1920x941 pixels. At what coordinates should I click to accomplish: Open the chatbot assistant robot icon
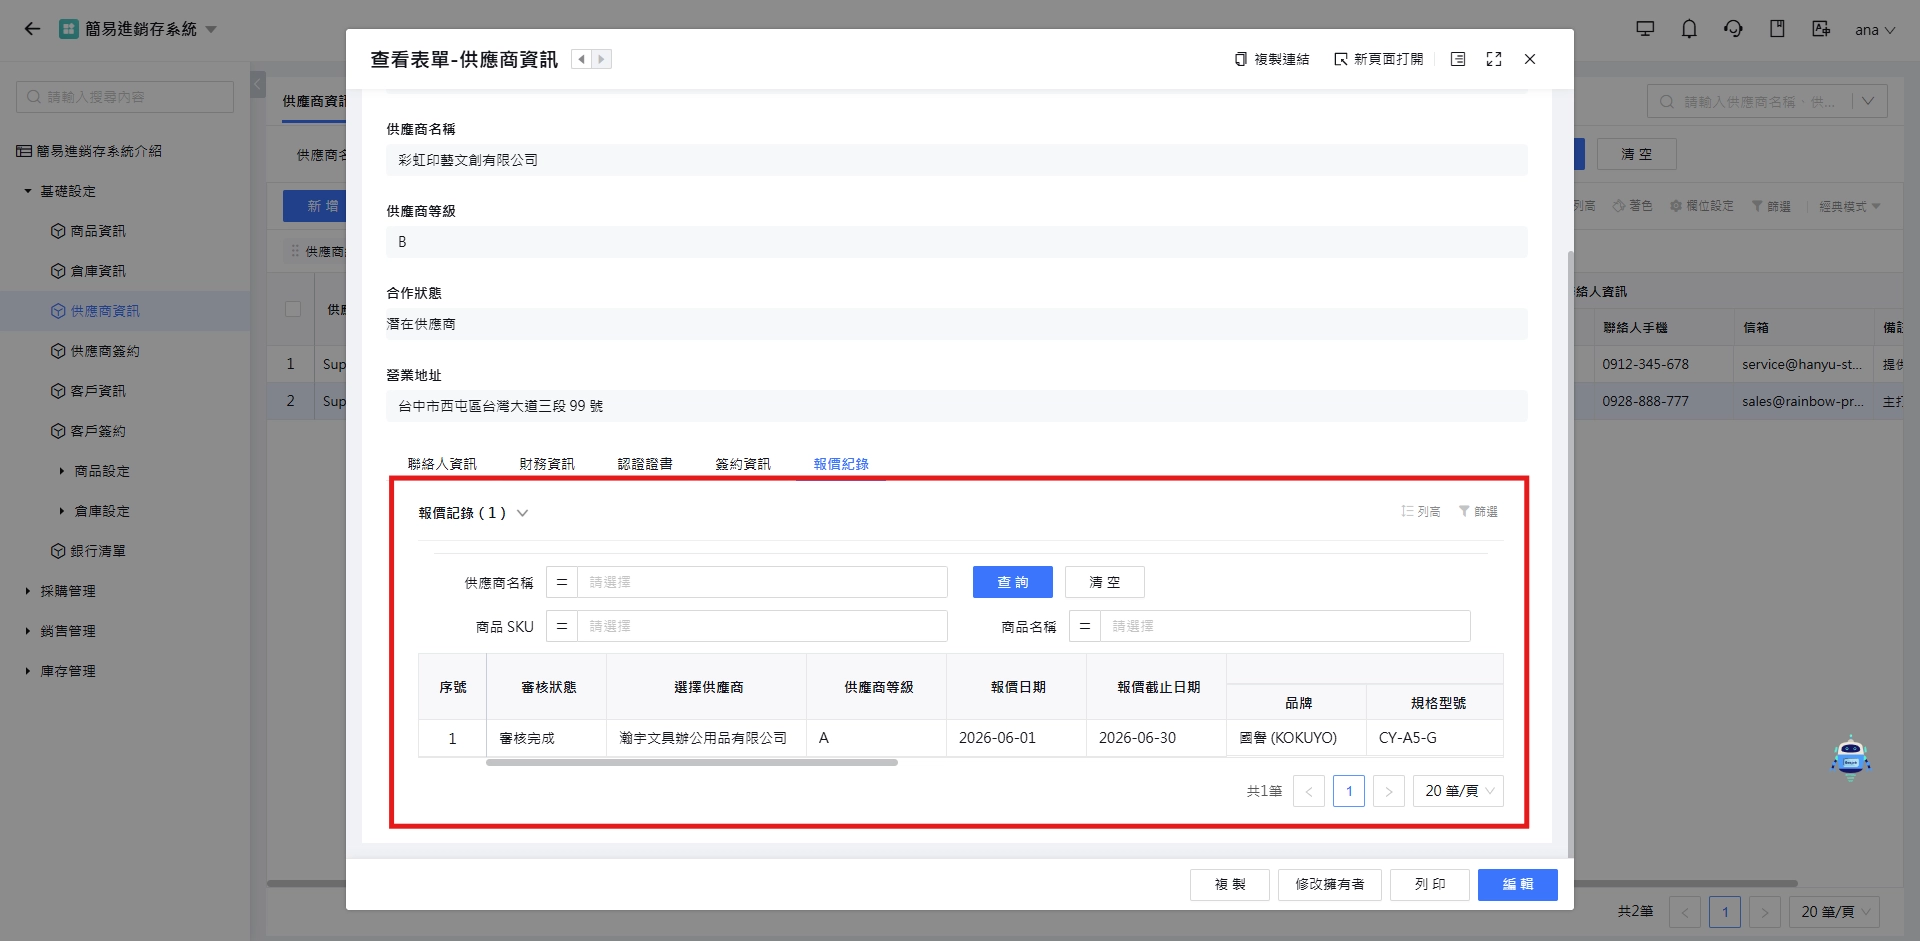point(1850,756)
